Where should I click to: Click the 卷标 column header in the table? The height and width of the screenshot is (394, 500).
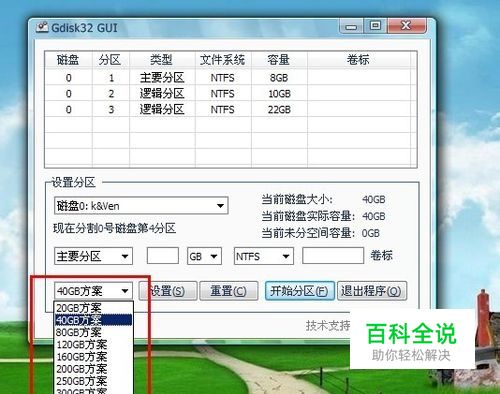click(x=359, y=60)
